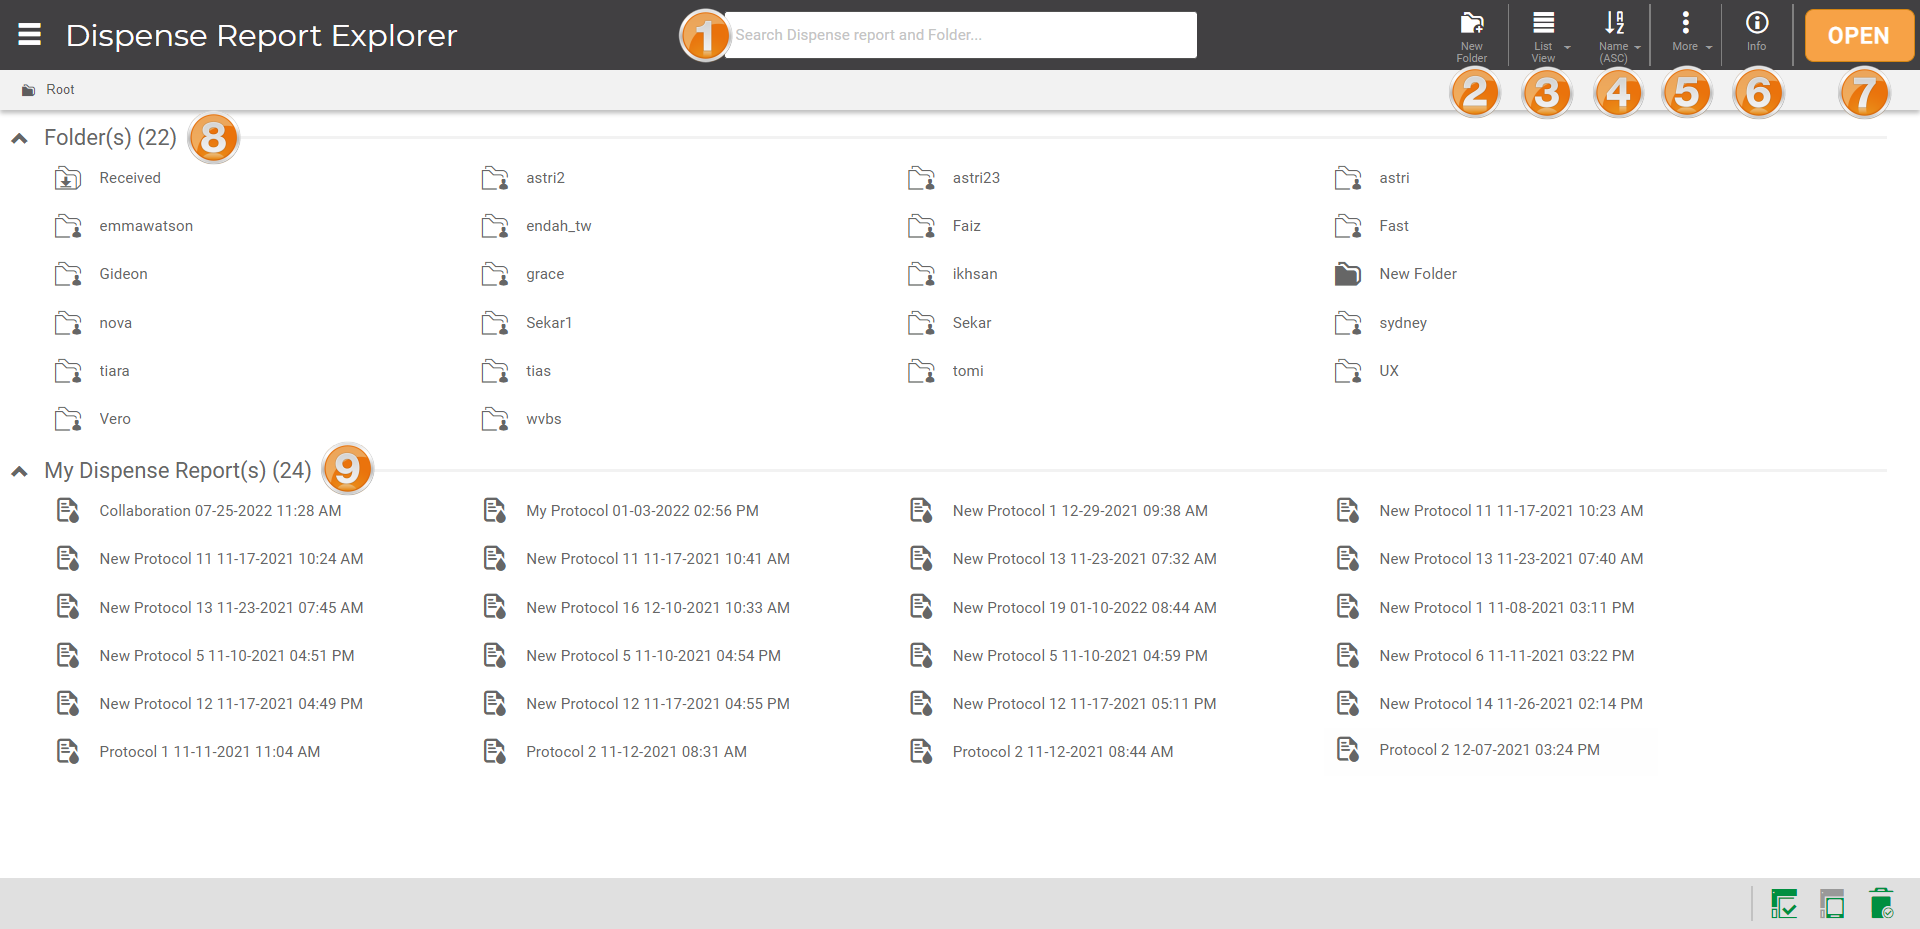Click the green trash bin icon
The height and width of the screenshot is (929, 1920).
click(1880, 904)
